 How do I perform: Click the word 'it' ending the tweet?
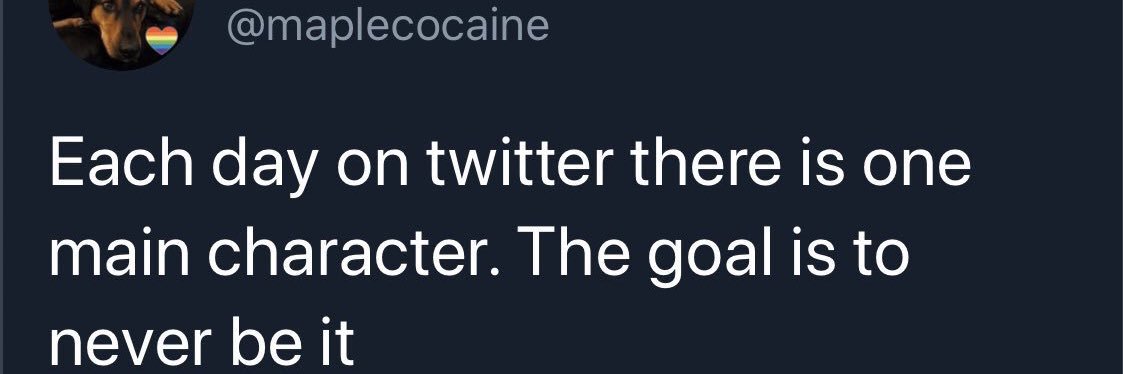[339, 344]
